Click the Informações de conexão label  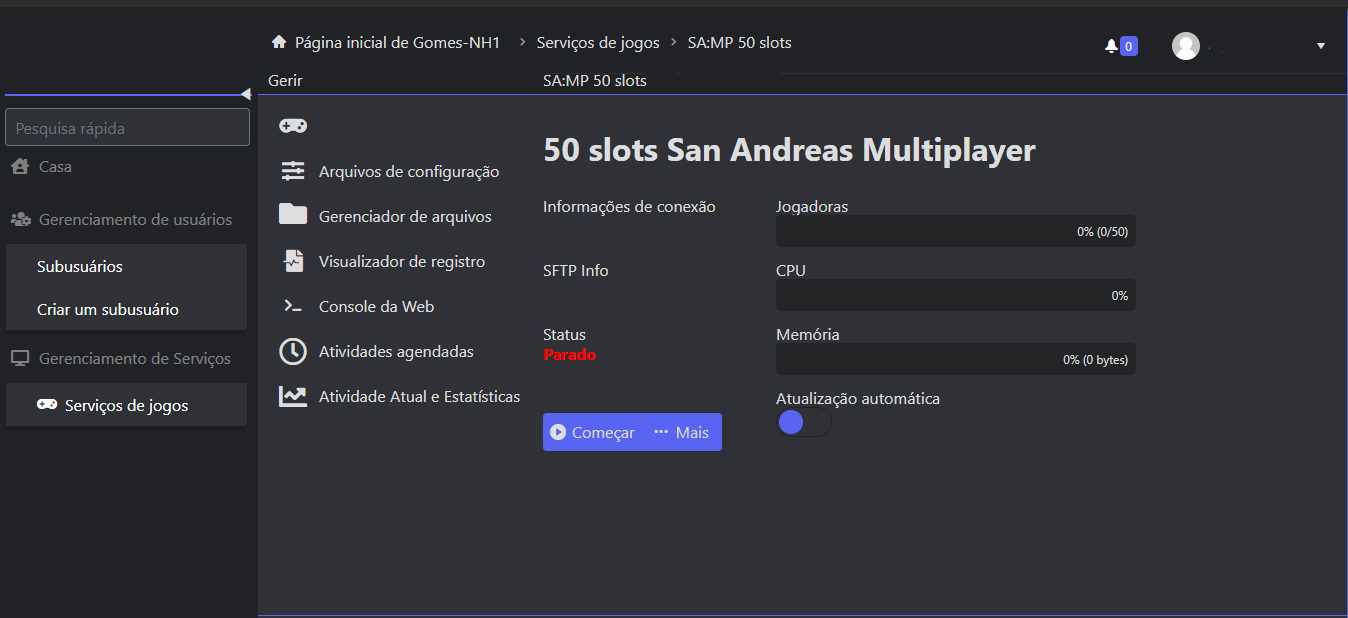coord(629,207)
